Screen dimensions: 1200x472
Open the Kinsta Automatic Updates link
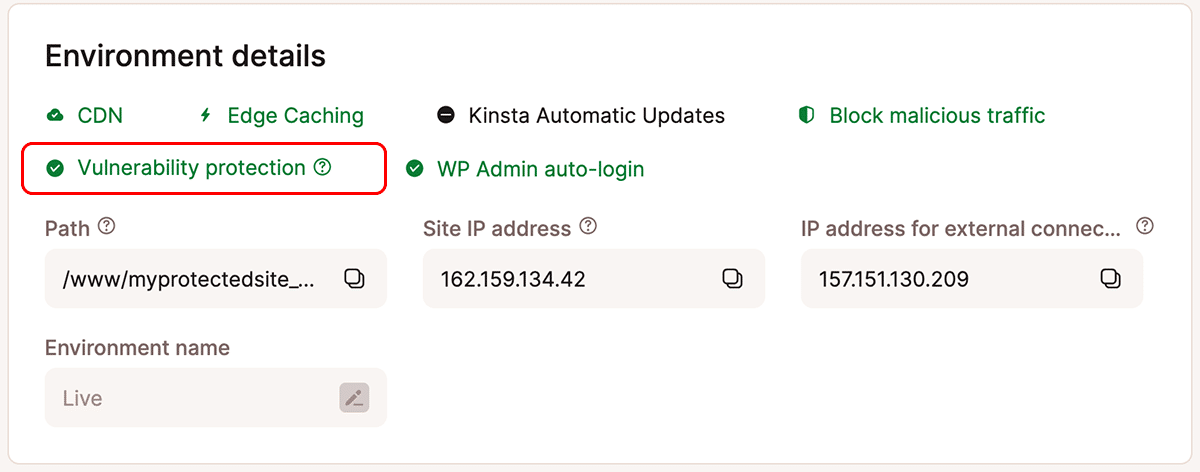[x=597, y=115]
